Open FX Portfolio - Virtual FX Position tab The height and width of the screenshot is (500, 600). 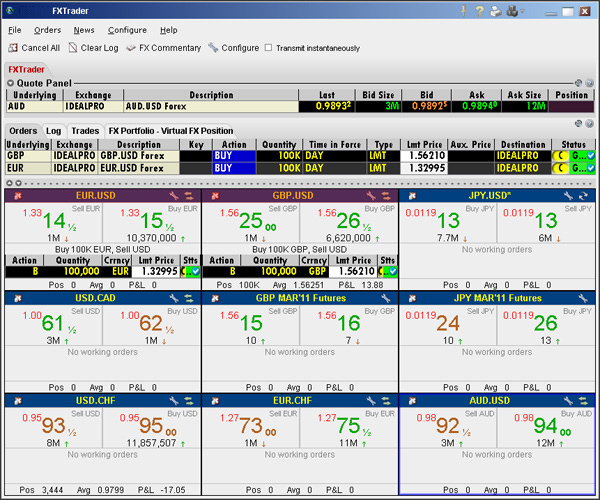171,131
